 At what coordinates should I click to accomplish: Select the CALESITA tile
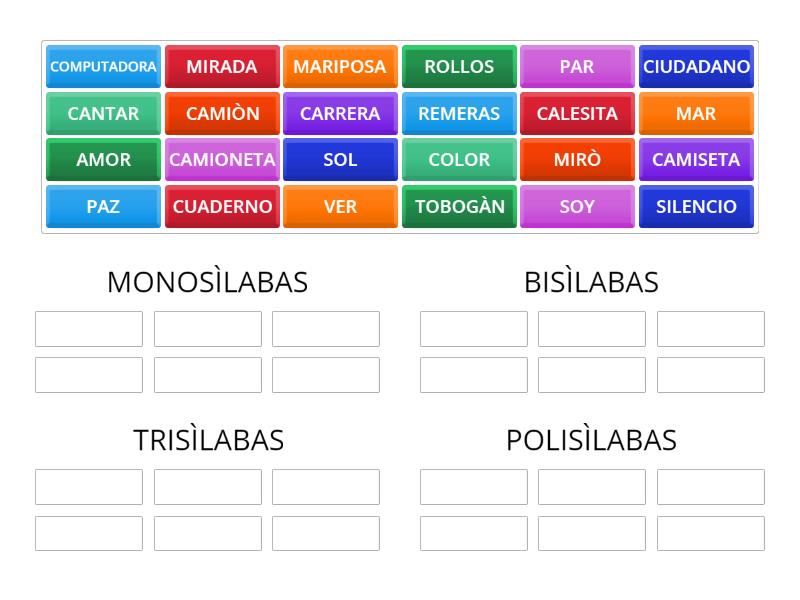[577, 113]
